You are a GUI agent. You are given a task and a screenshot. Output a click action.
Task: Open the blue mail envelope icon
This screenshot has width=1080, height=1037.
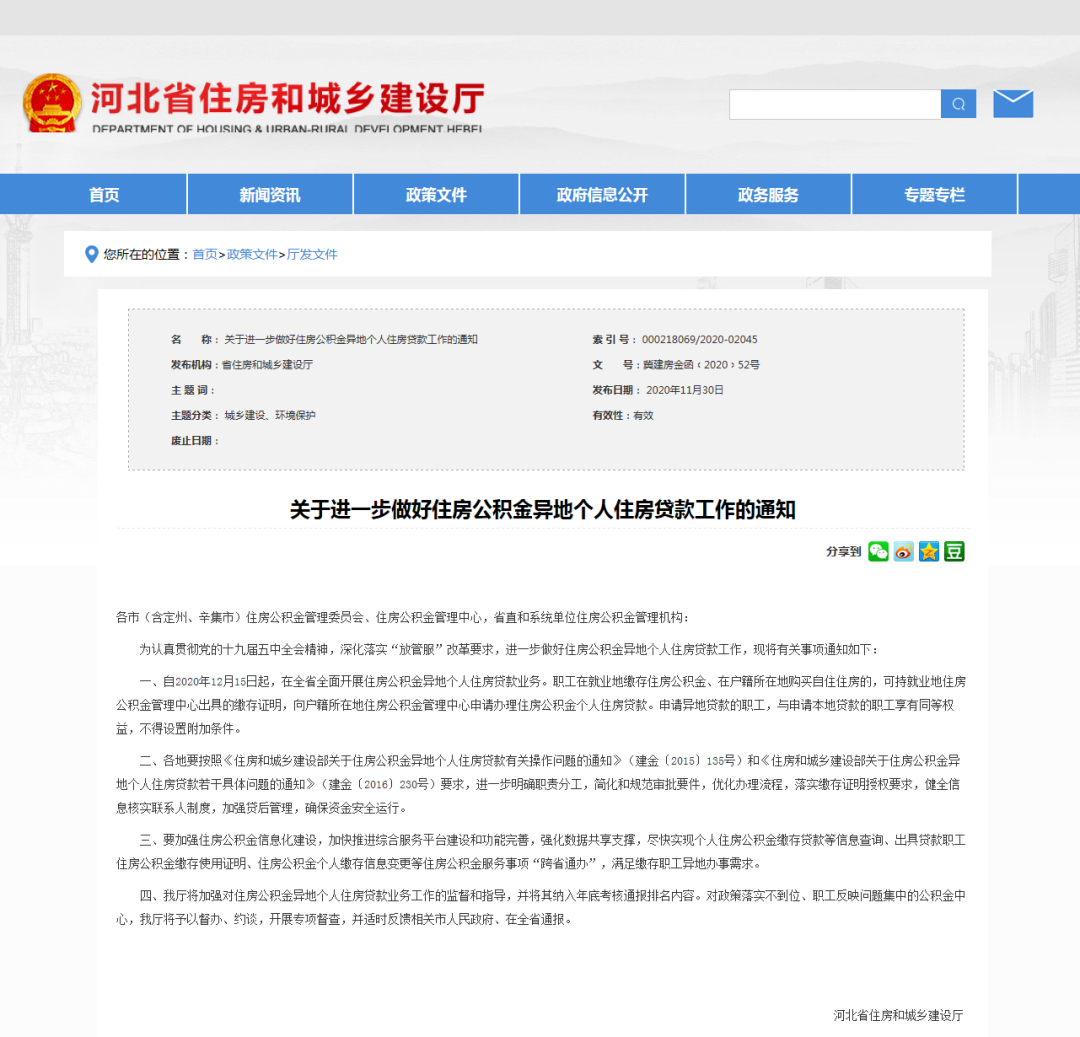pyautogui.click(x=1012, y=104)
